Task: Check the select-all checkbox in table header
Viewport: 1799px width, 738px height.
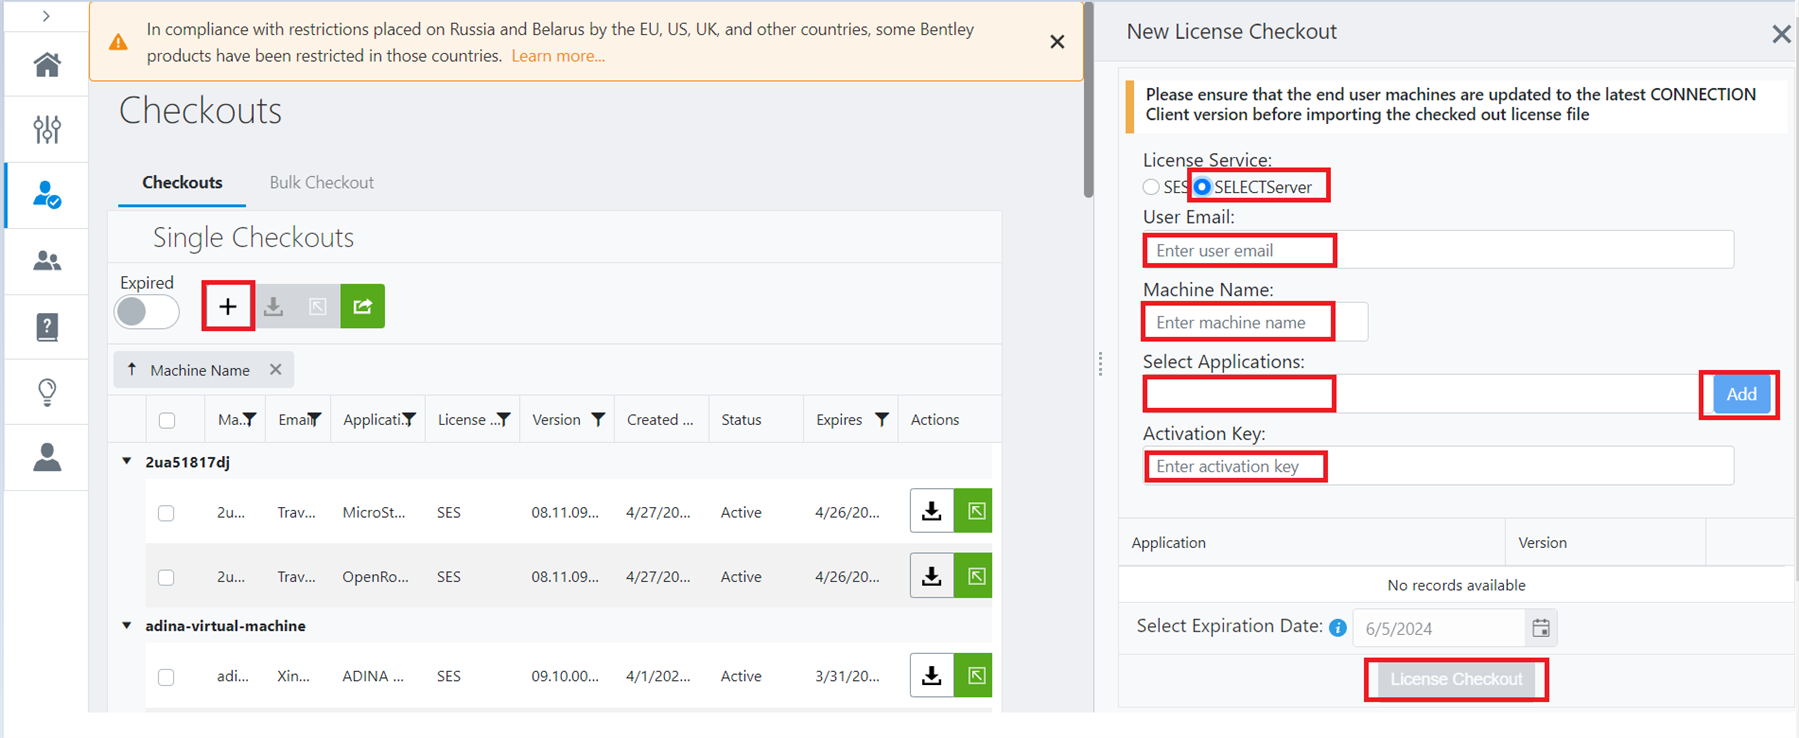Action: click(x=167, y=420)
